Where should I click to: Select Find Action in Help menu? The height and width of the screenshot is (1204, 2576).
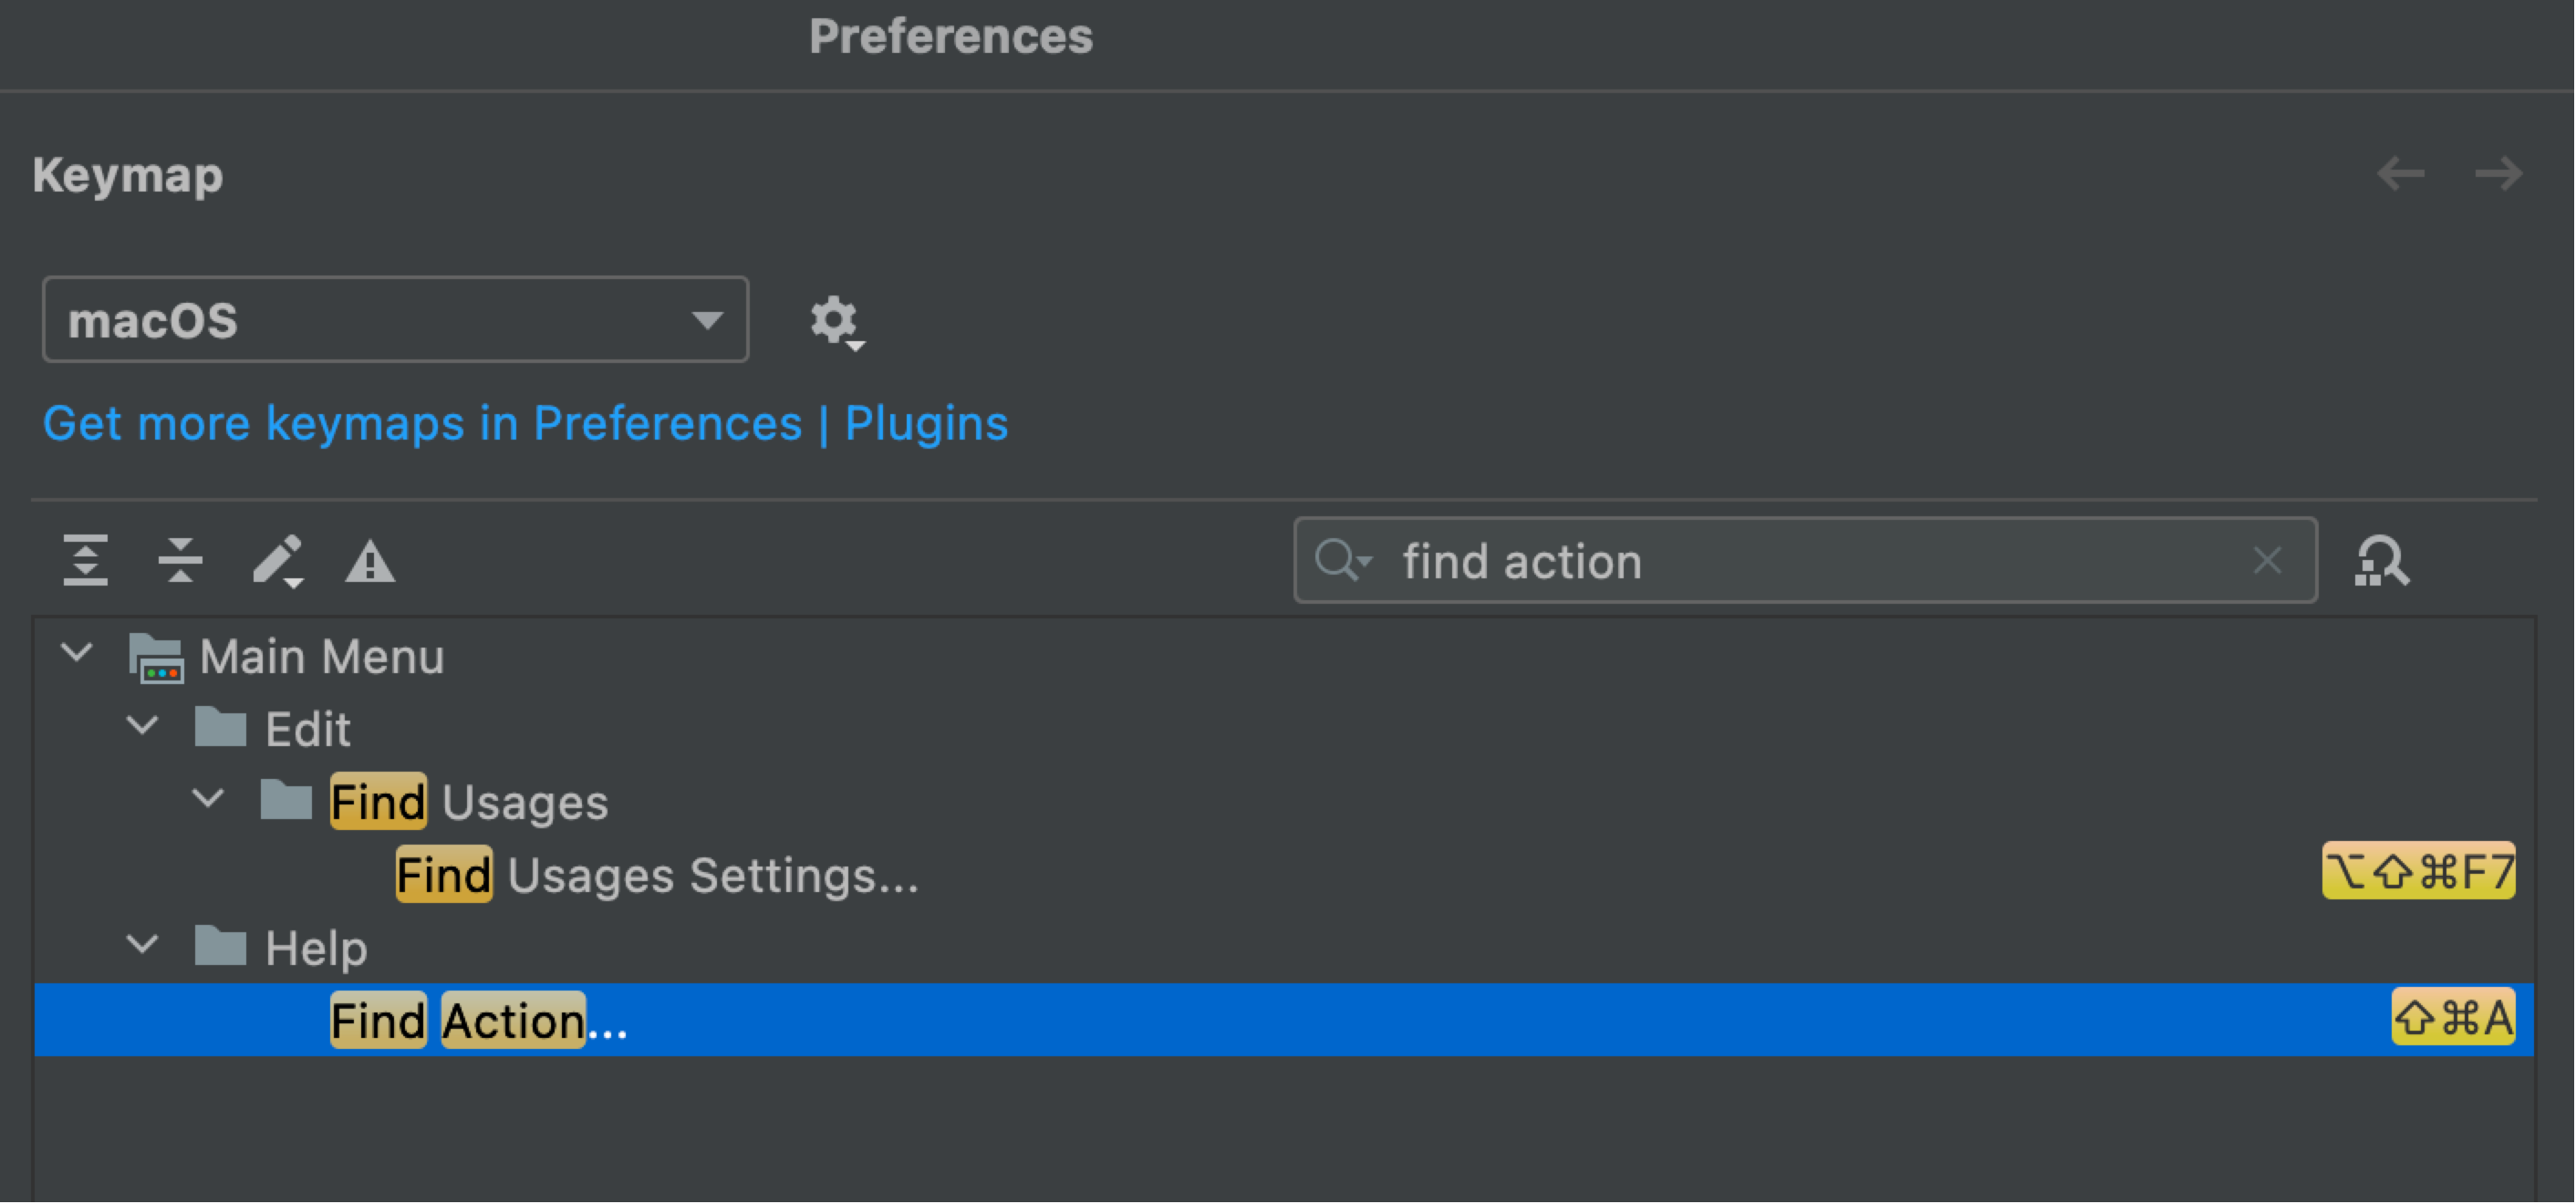pyautogui.click(x=476, y=1019)
